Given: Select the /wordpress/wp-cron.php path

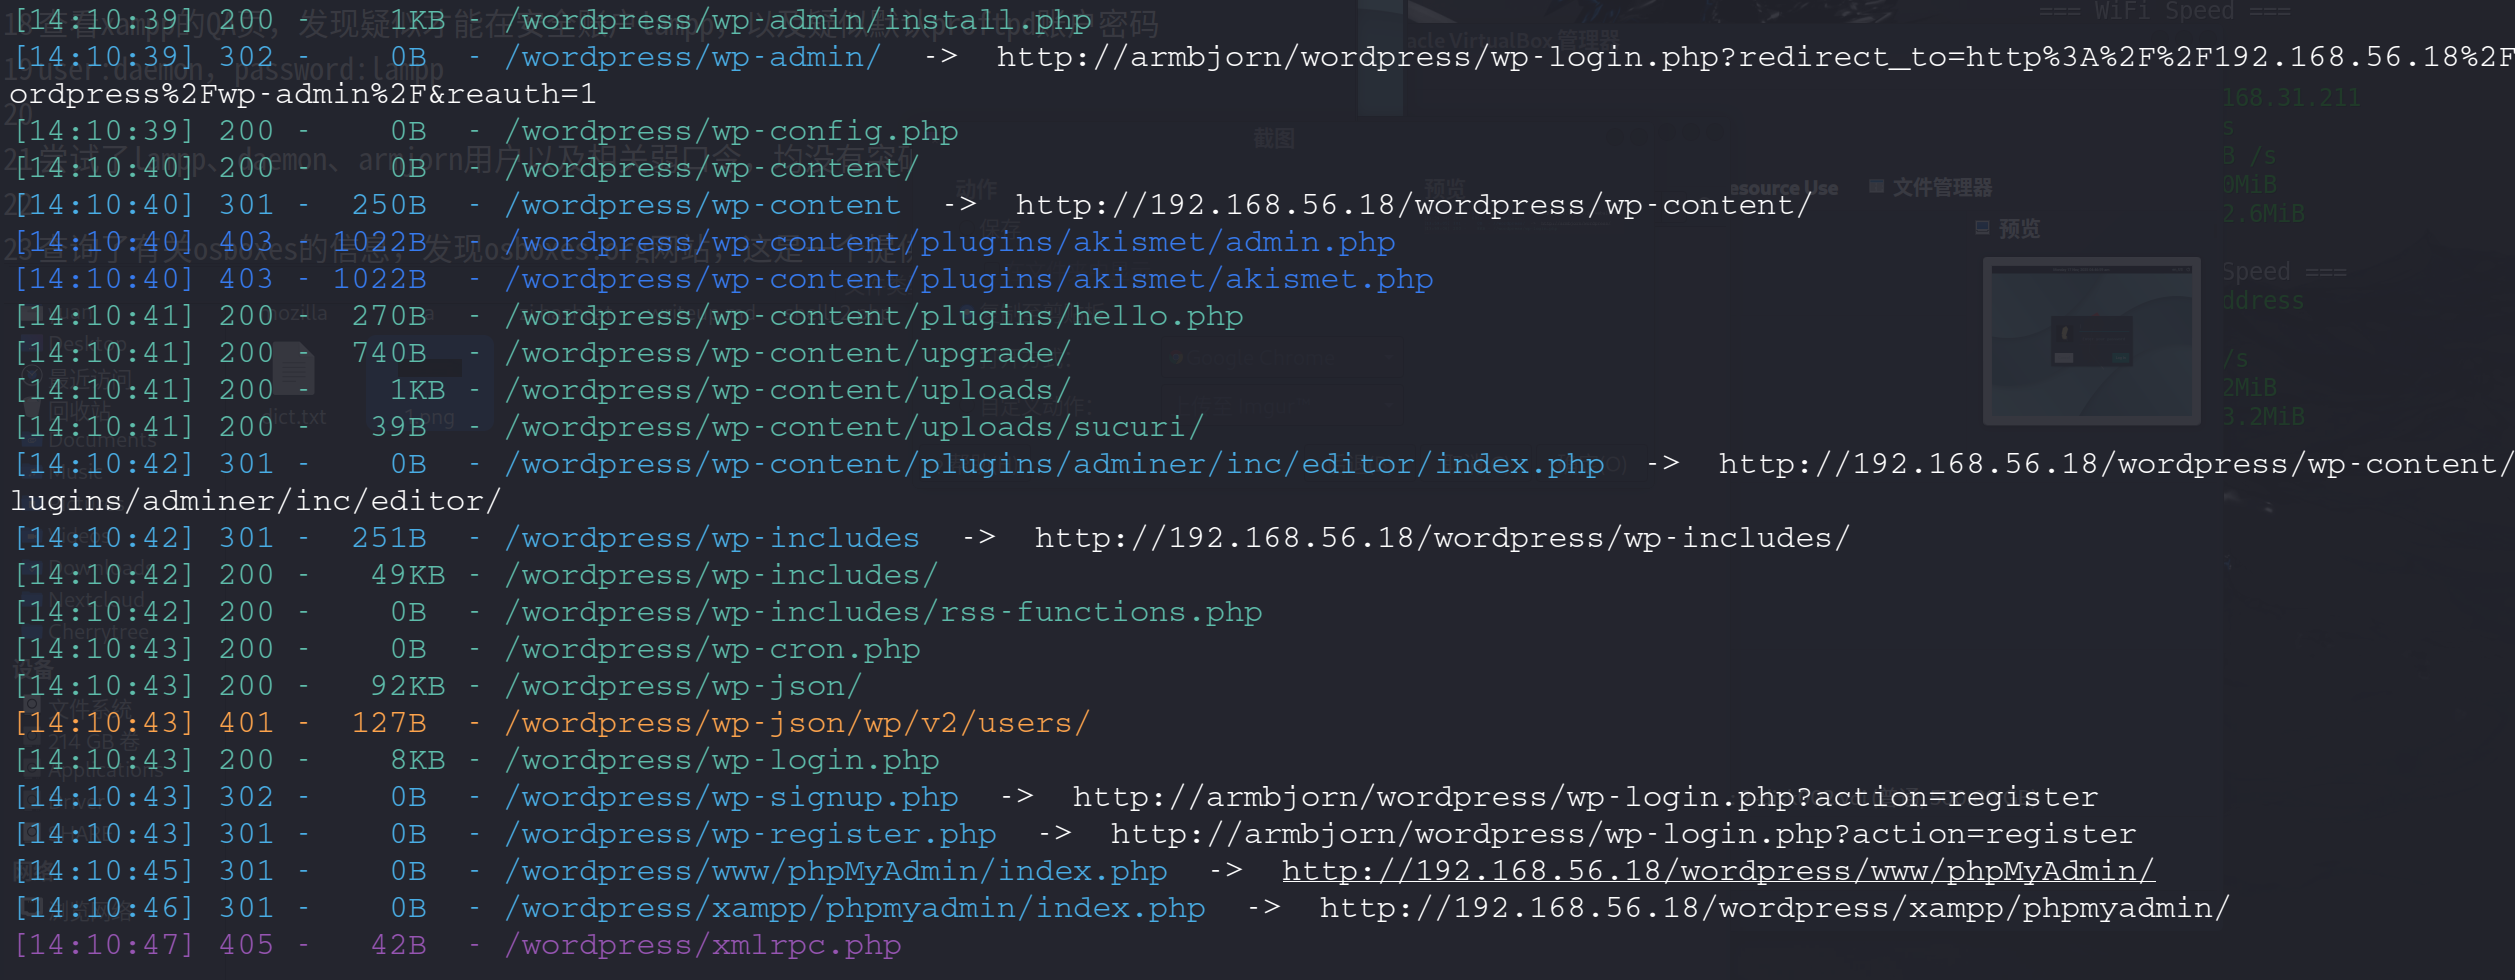Looking at the screenshot, I should pos(712,649).
